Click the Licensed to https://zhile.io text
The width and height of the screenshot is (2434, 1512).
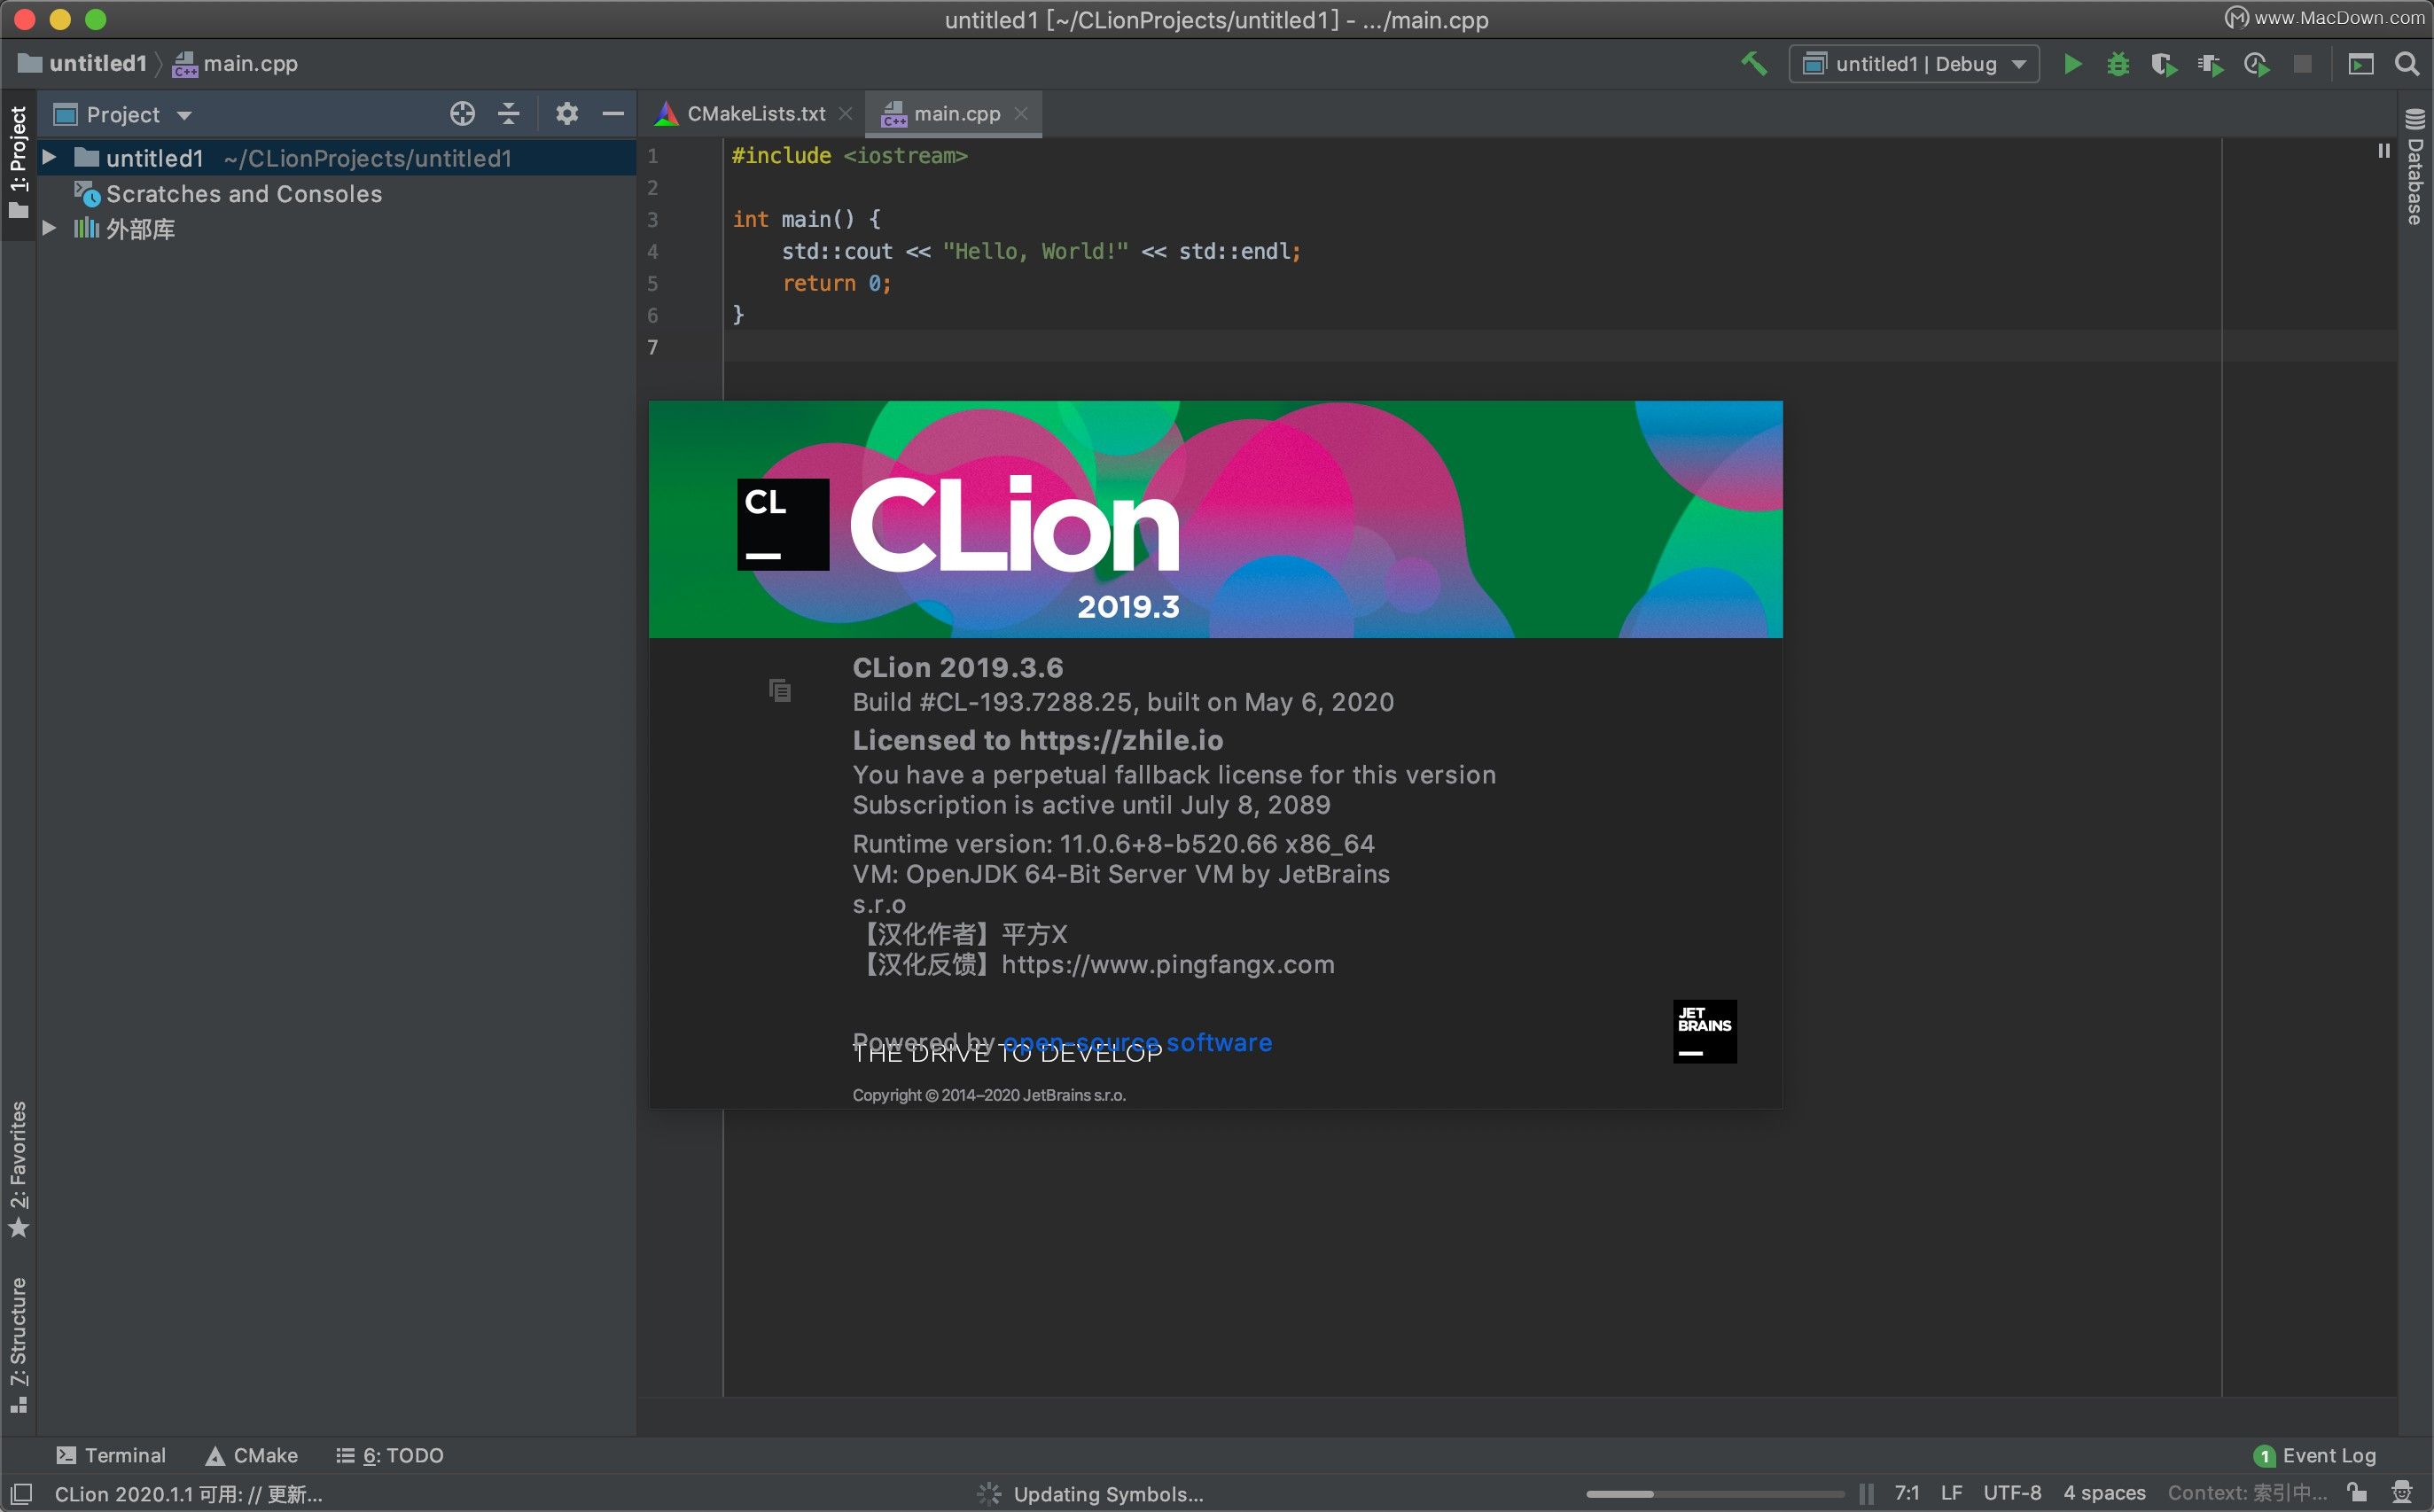[x=1038, y=740]
